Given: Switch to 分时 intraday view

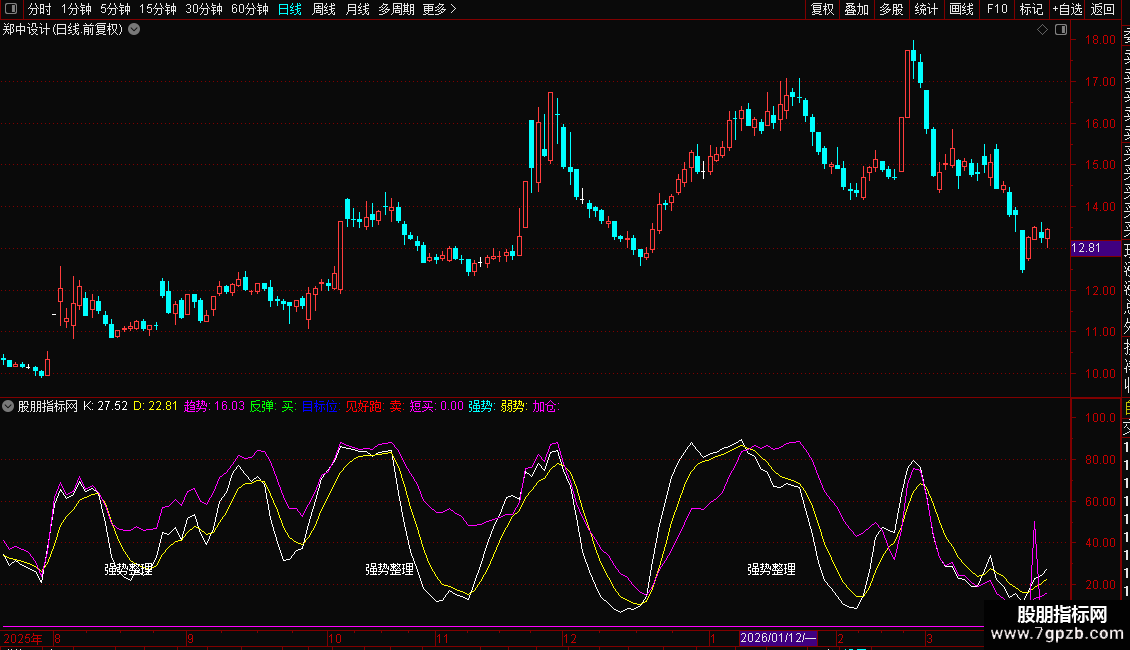Looking at the screenshot, I should [x=39, y=9].
